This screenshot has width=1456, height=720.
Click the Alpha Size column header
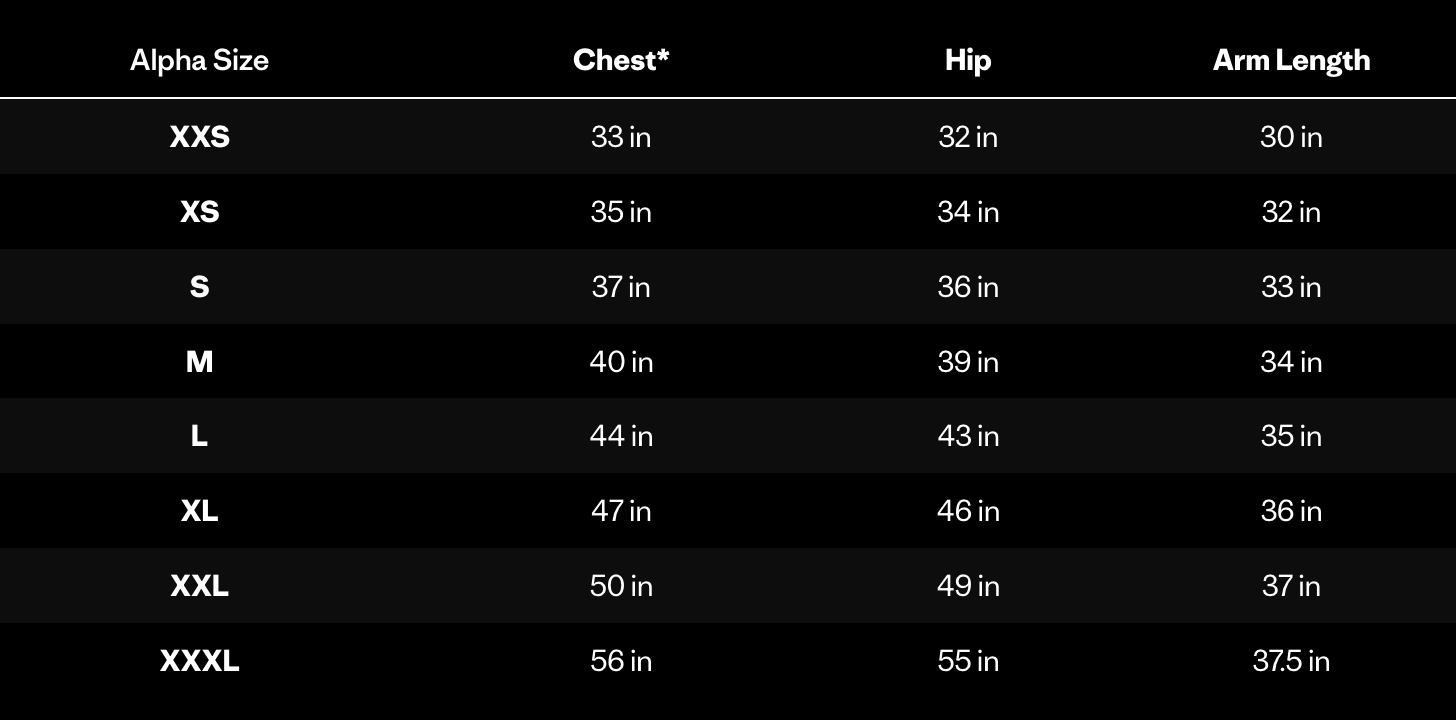(x=199, y=60)
